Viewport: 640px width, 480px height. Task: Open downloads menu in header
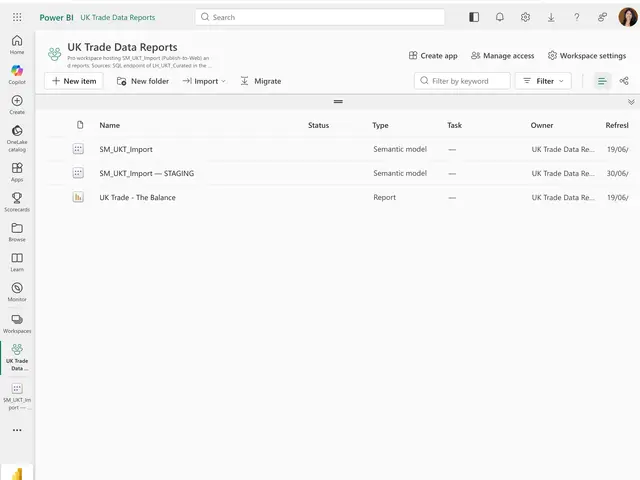click(551, 17)
